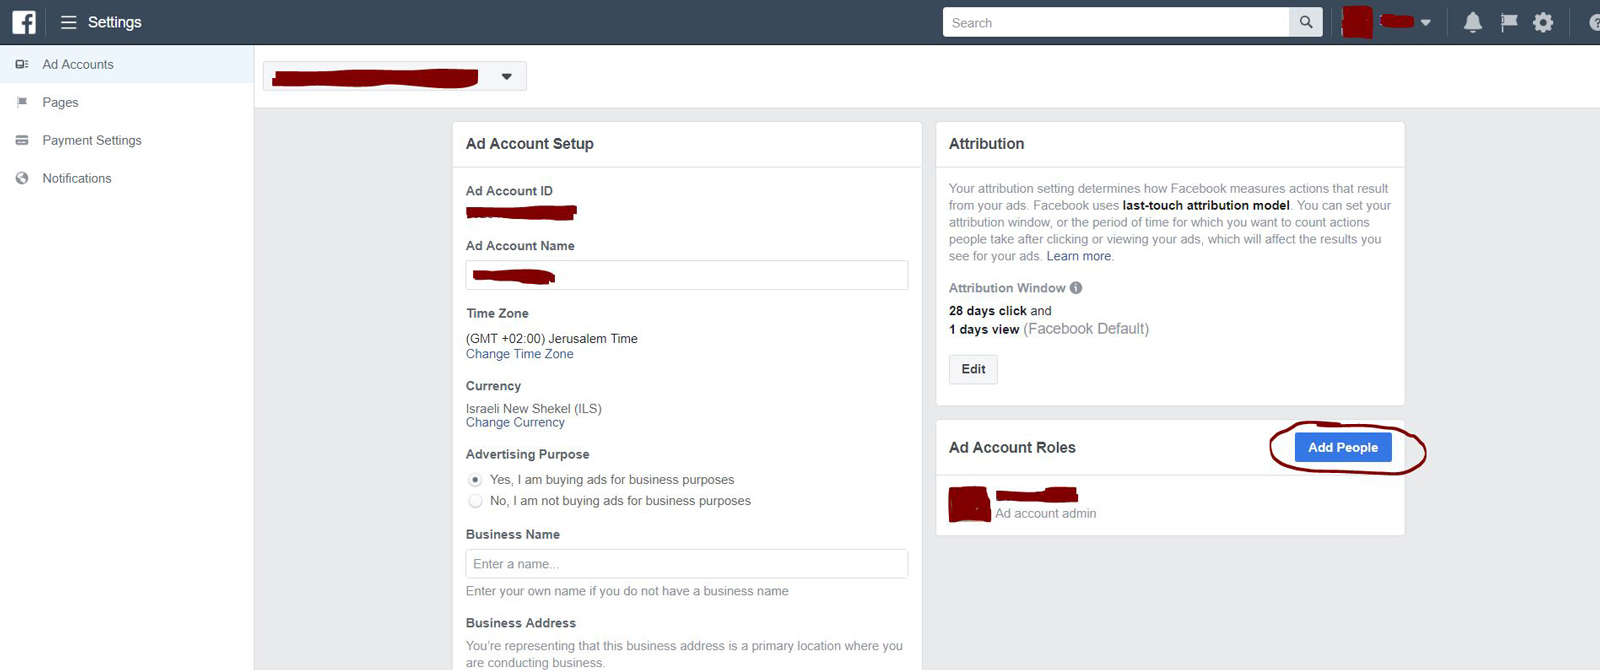1600x670 pixels.
Task: Select 'No, I am not buying ads' option
Action: (476, 501)
